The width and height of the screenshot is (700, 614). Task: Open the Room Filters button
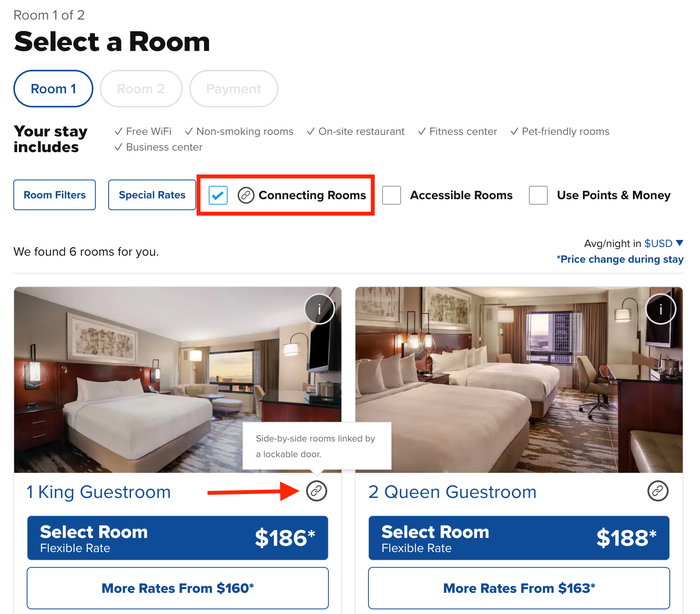click(x=54, y=195)
